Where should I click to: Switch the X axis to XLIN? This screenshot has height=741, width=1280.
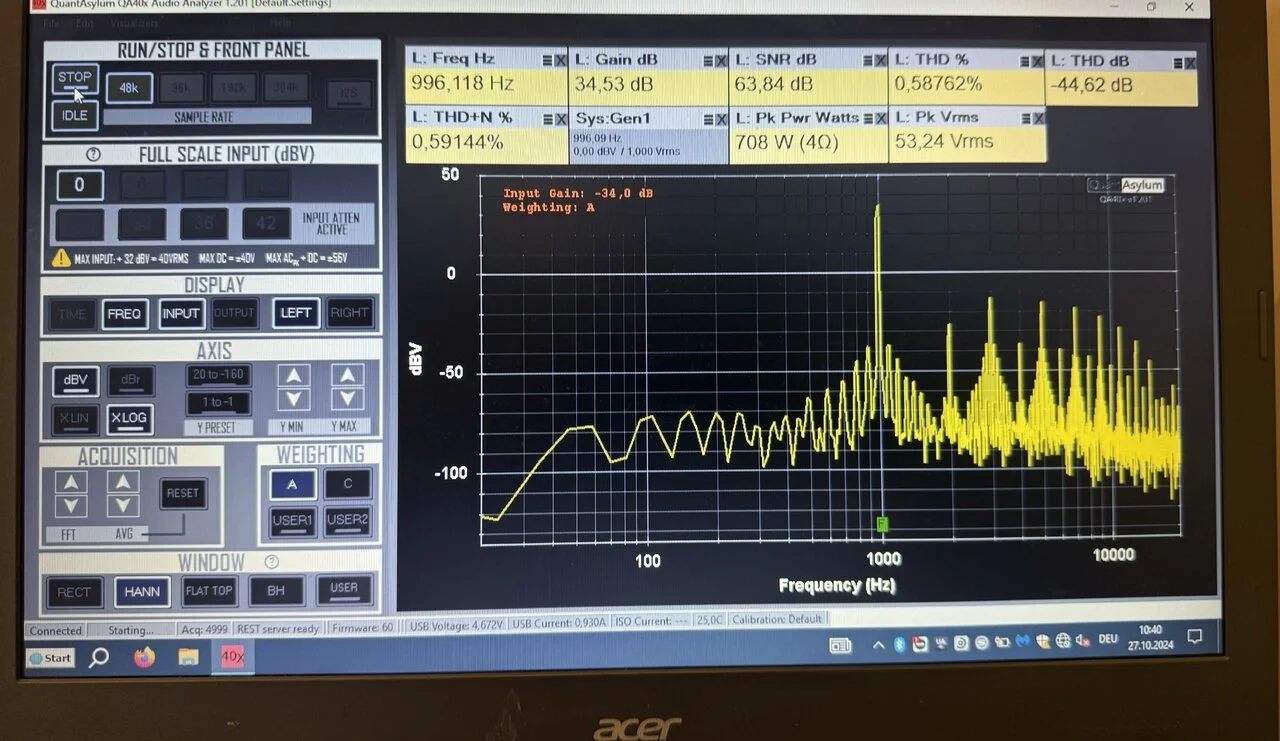(73, 419)
